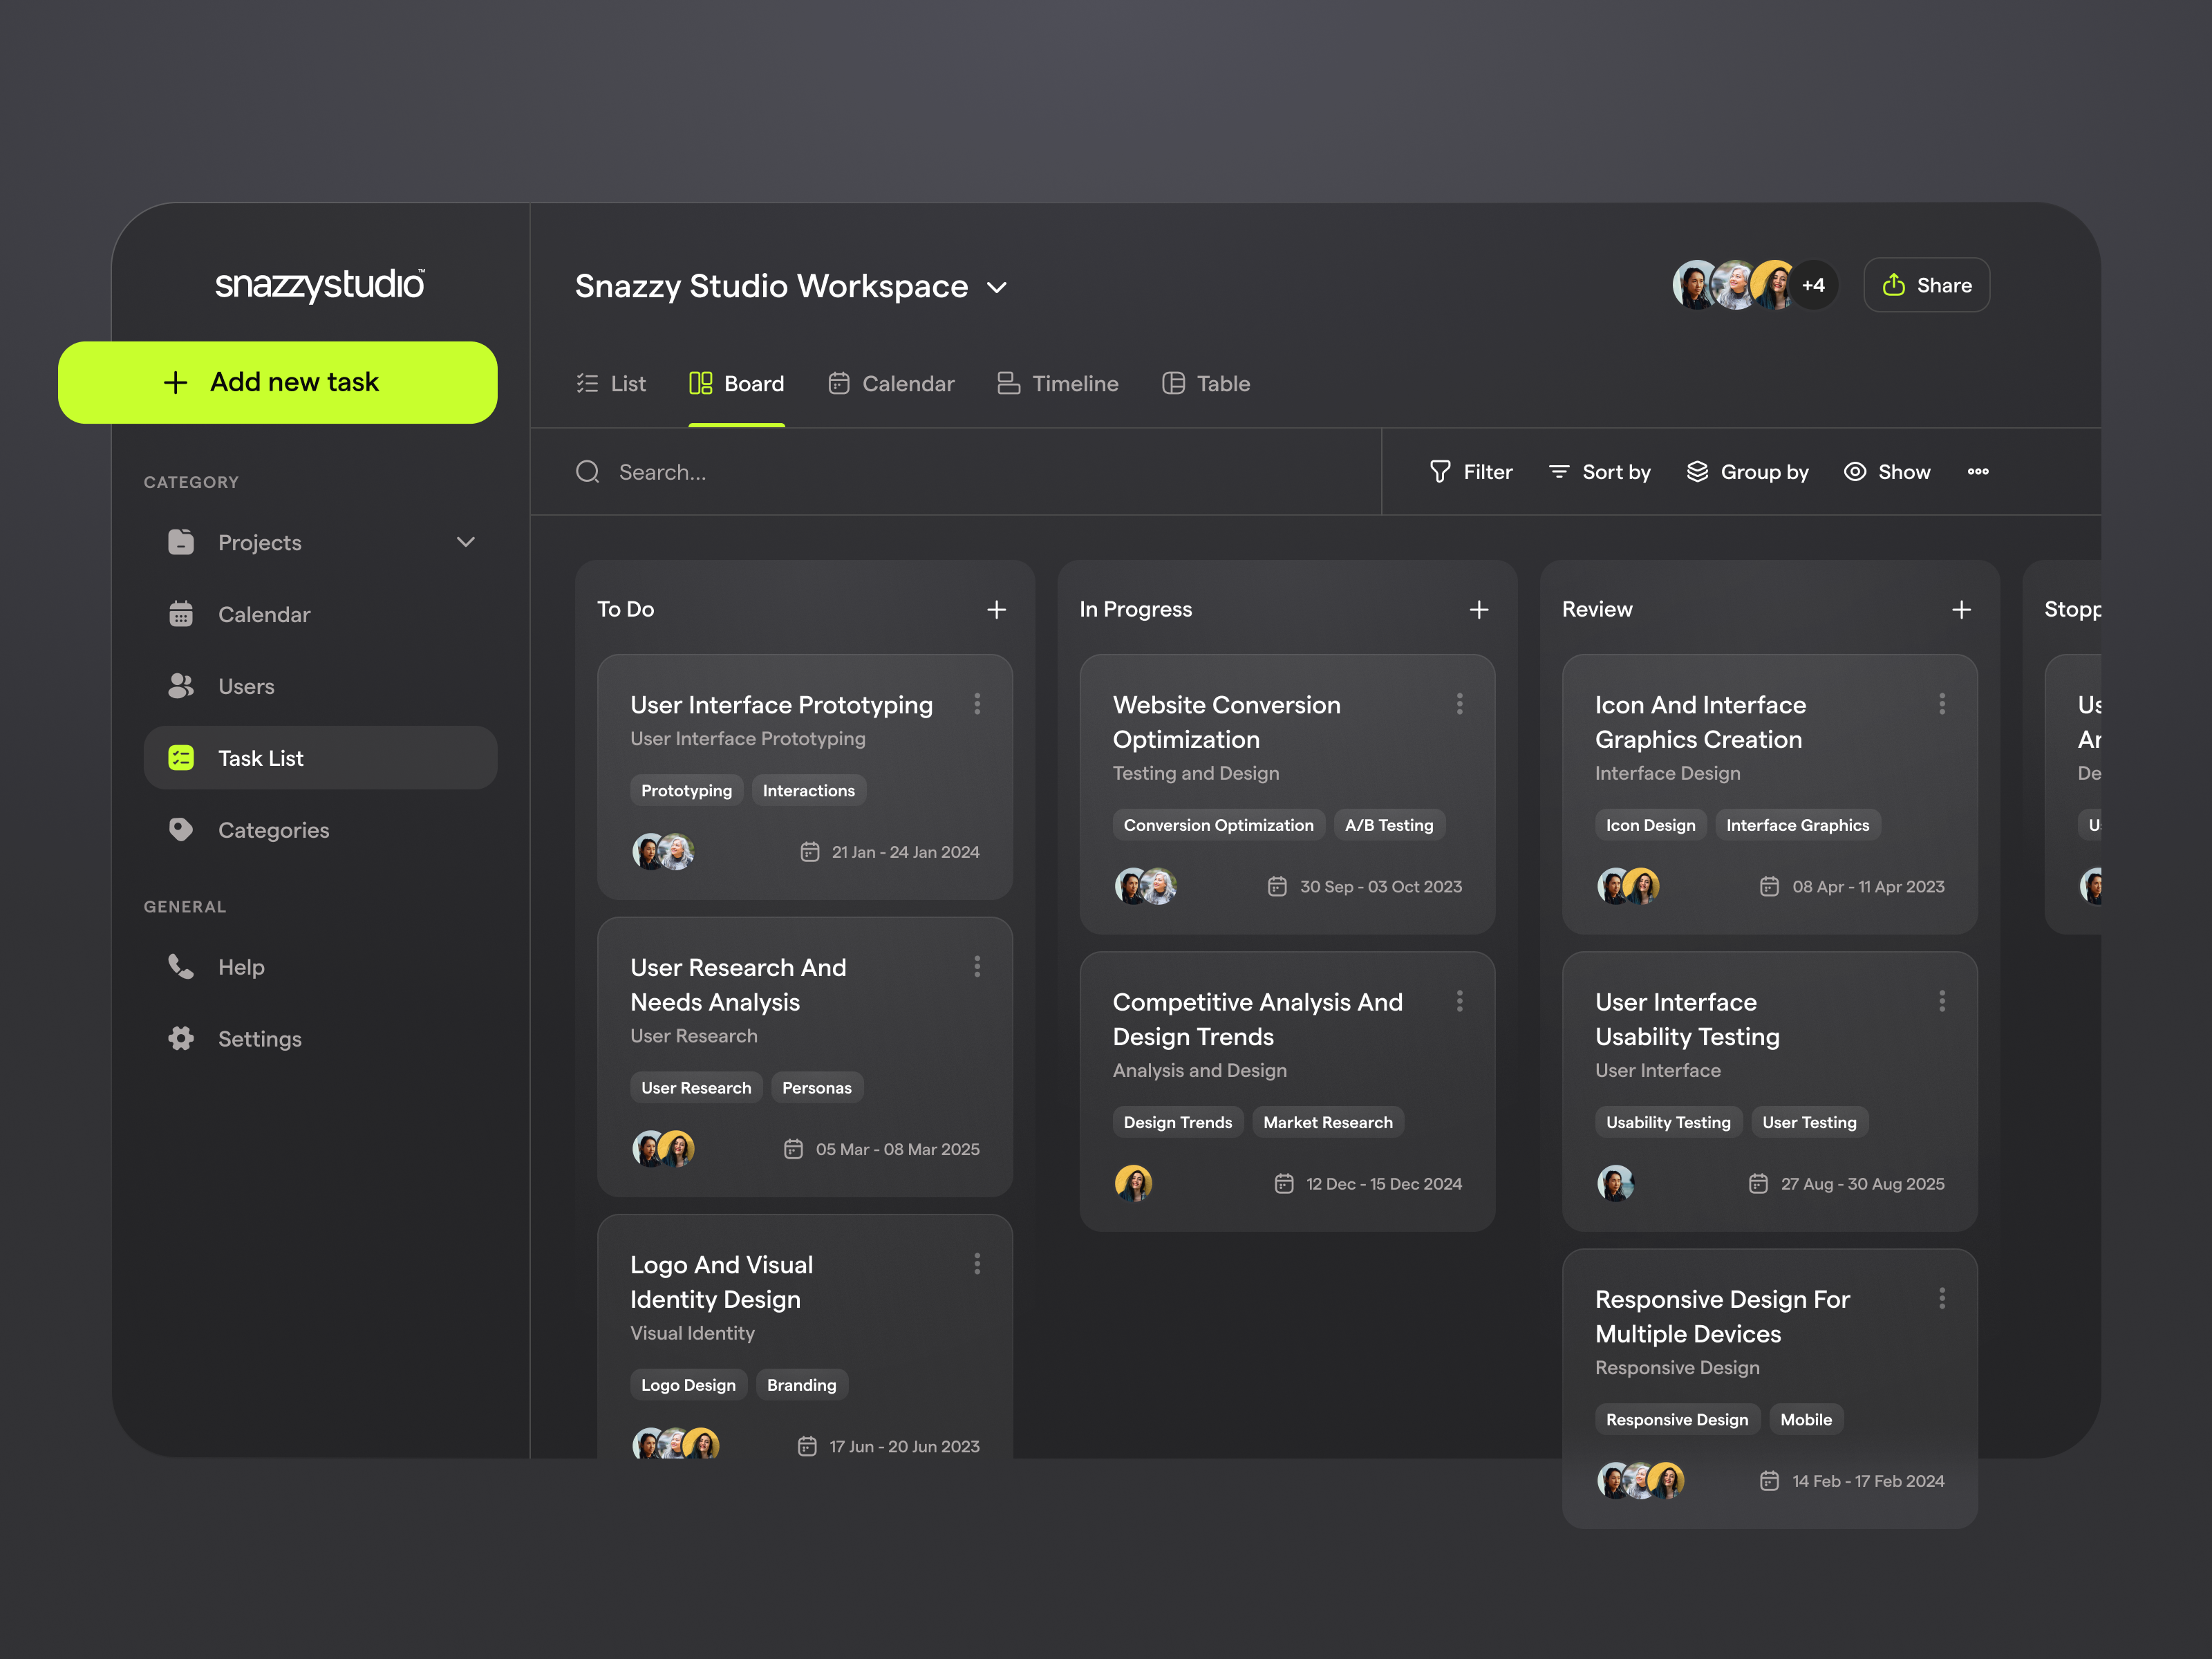Expand the Projects chevron arrow
The image size is (2212, 1659).
(465, 542)
